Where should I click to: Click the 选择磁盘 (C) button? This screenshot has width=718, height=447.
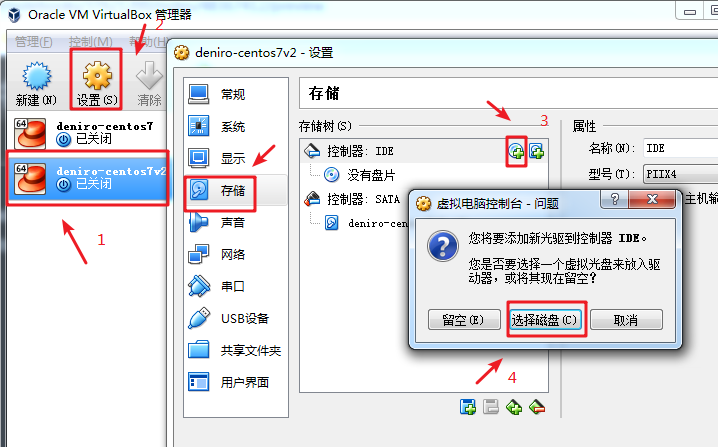546,319
